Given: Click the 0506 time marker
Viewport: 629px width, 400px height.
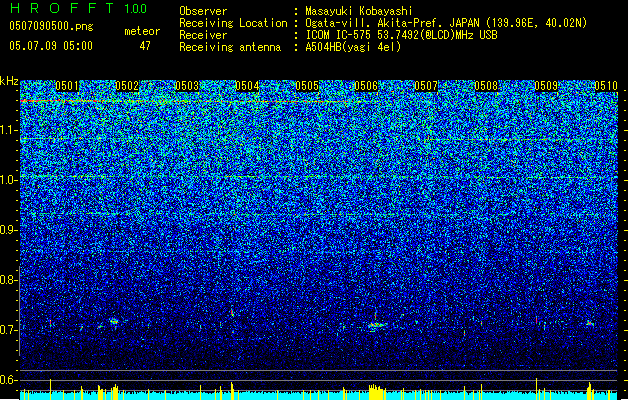Looking at the screenshot, I should pos(366,86).
